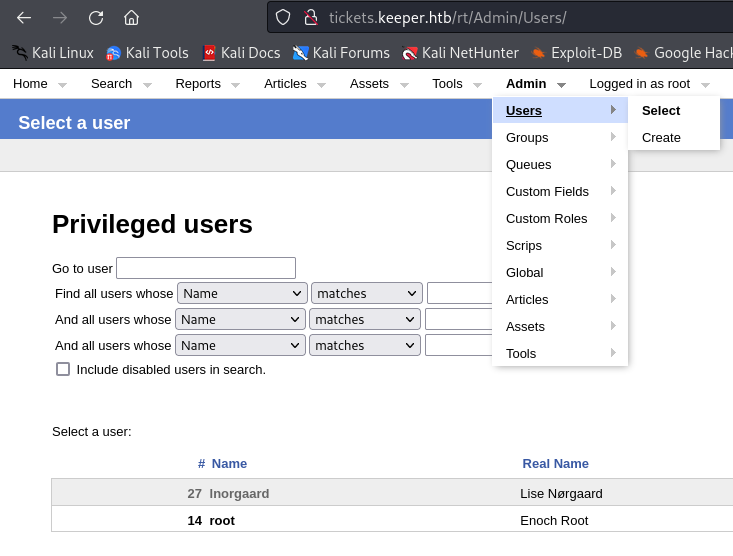Open user root
733x556 pixels.
[222, 520]
